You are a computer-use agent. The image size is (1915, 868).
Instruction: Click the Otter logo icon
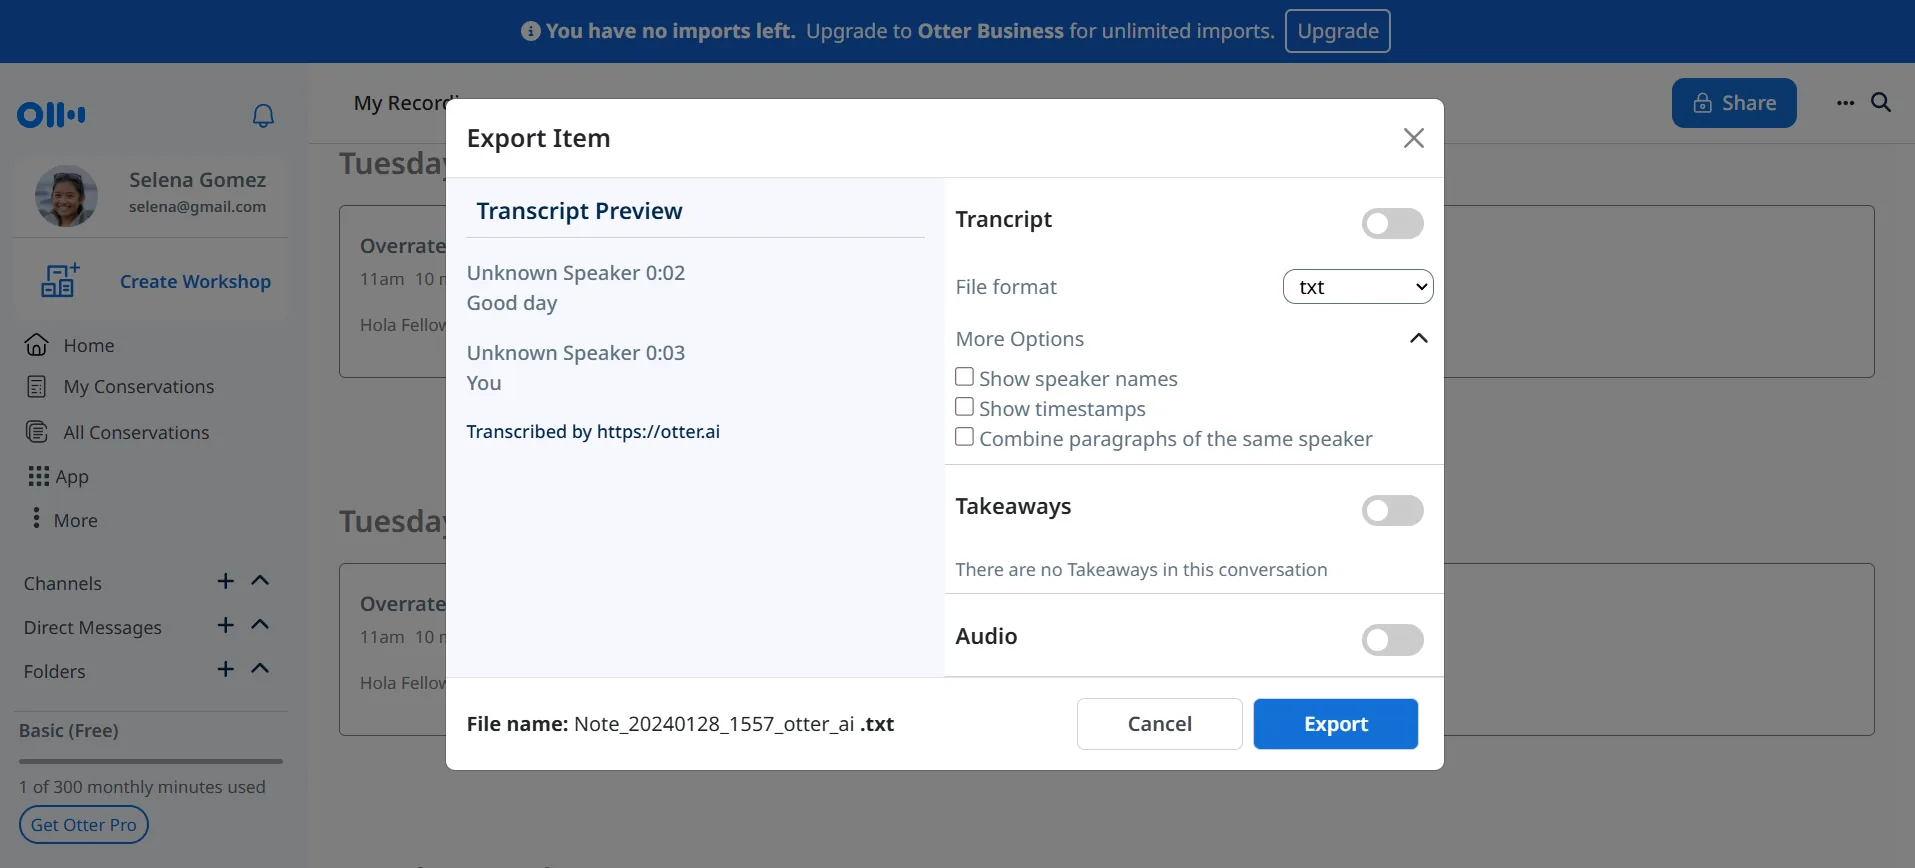[51, 115]
